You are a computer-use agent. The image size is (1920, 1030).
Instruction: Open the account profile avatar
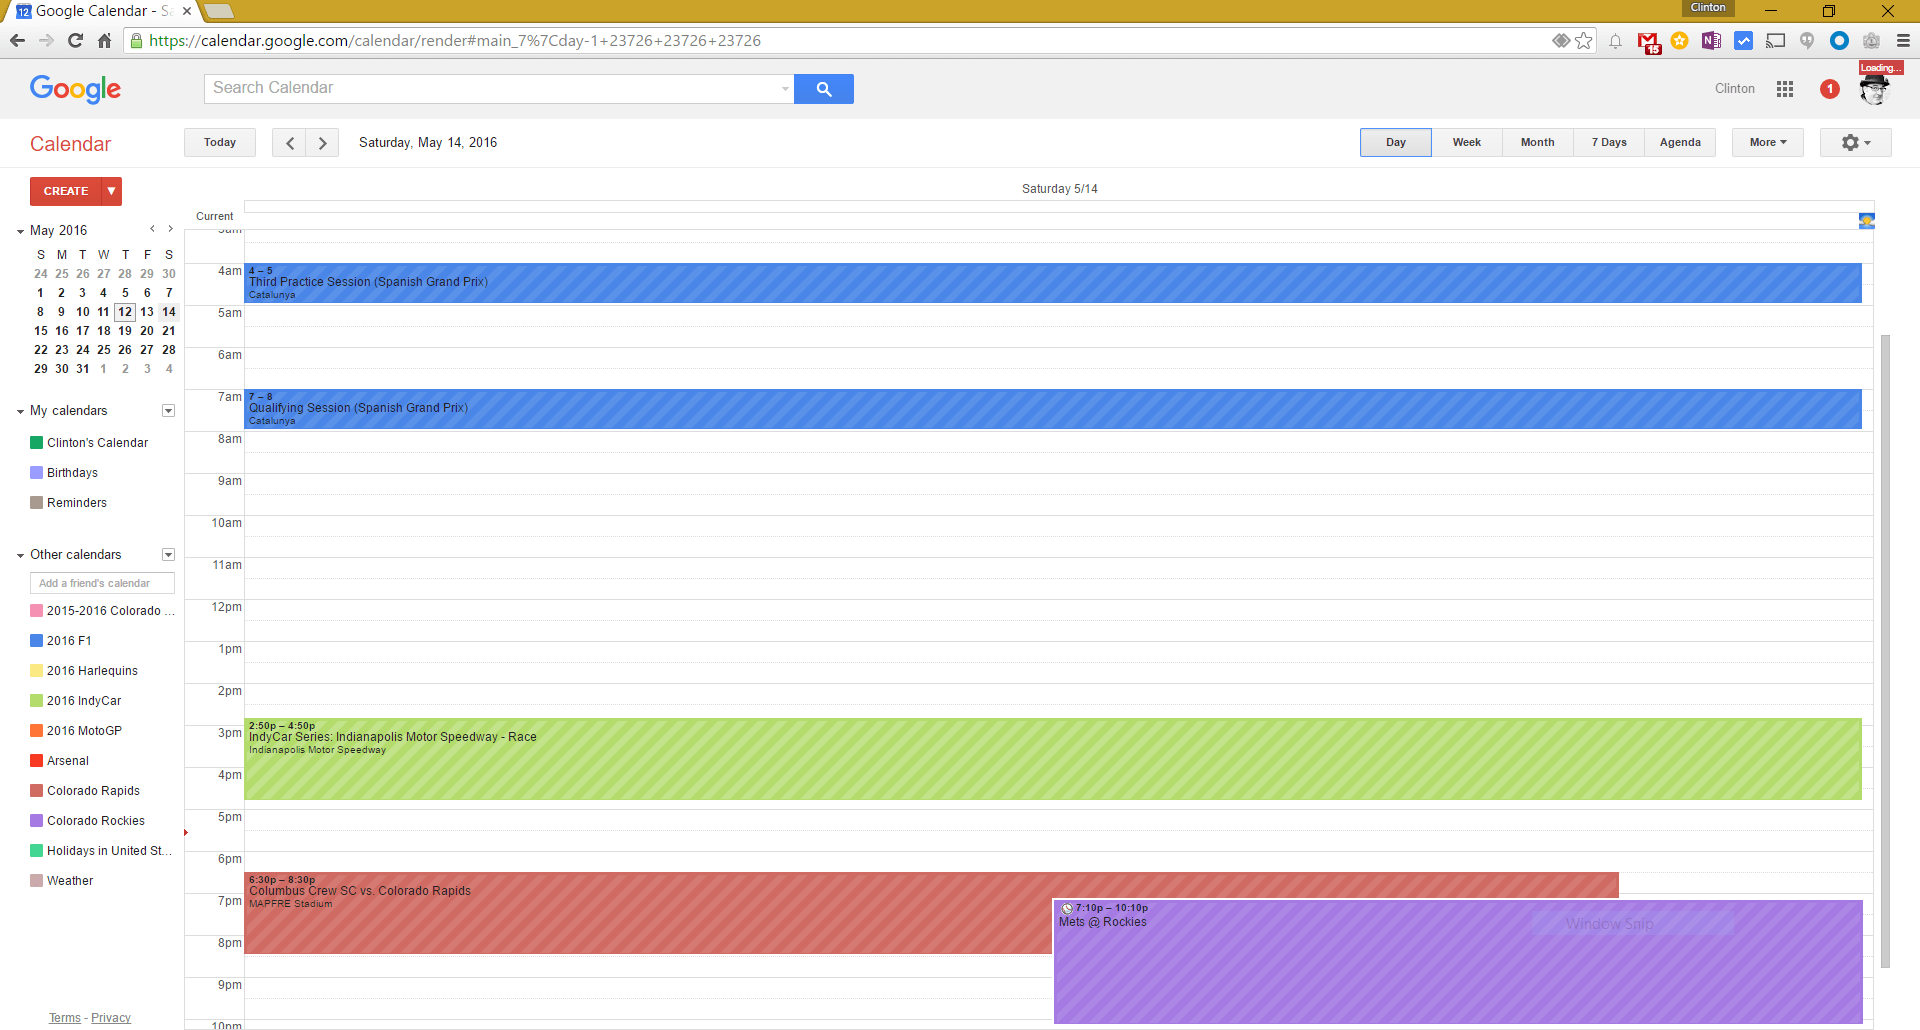click(x=1875, y=89)
